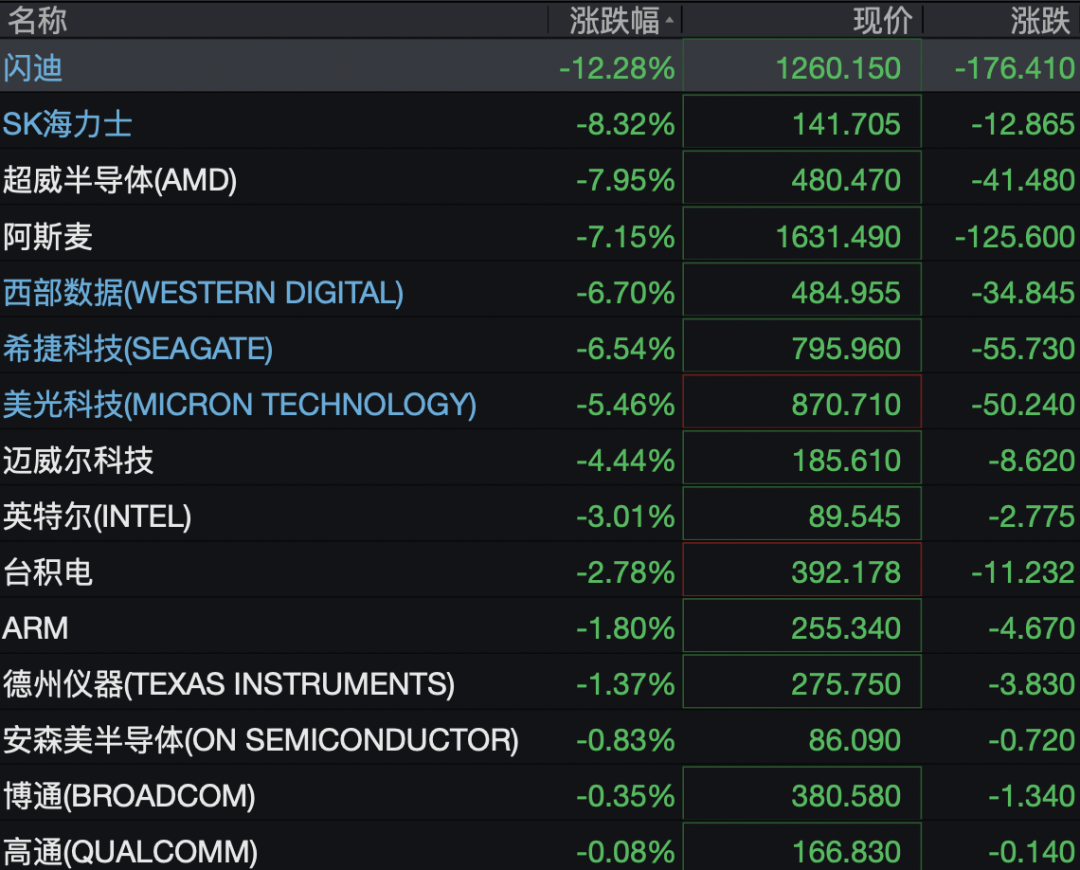Click Qualcomm price cell 166.830
The image size is (1080, 870).
[802, 847]
